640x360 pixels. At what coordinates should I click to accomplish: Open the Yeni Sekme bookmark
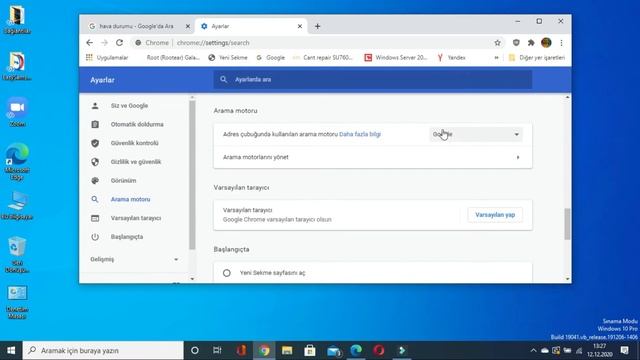click(228, 58)
